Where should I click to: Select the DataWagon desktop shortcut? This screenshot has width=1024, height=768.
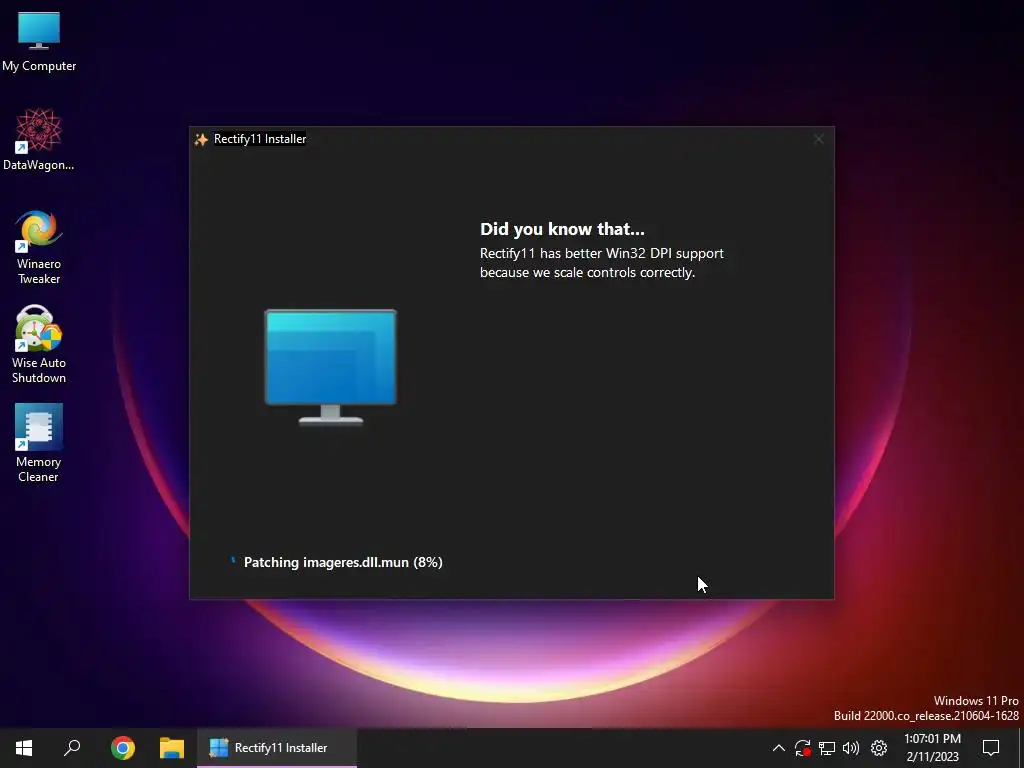tap(39, 140)
